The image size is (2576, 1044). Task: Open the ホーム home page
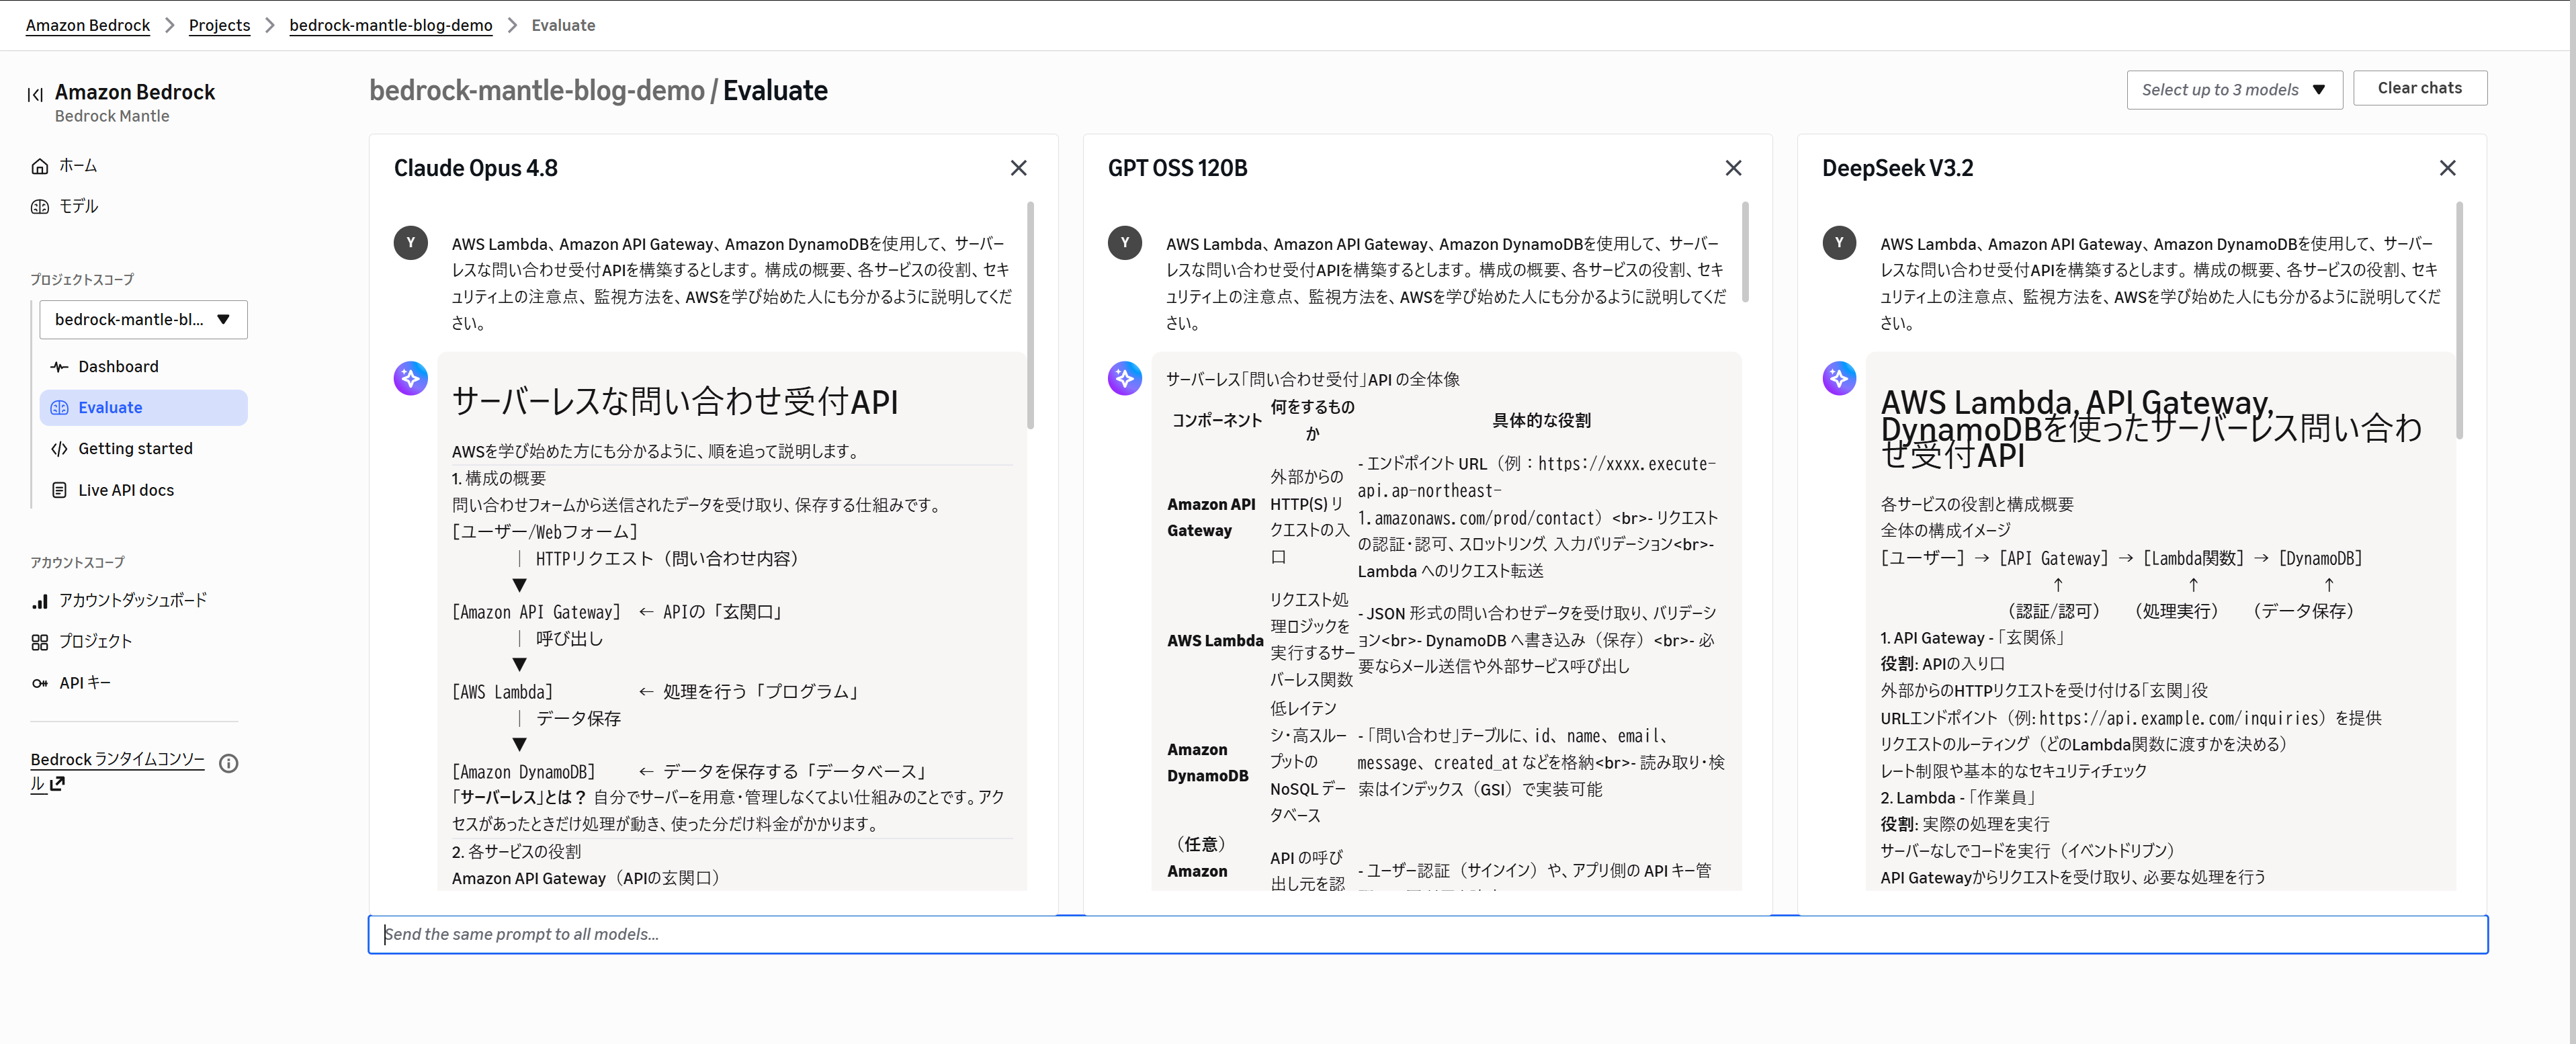tap(77, 166)
